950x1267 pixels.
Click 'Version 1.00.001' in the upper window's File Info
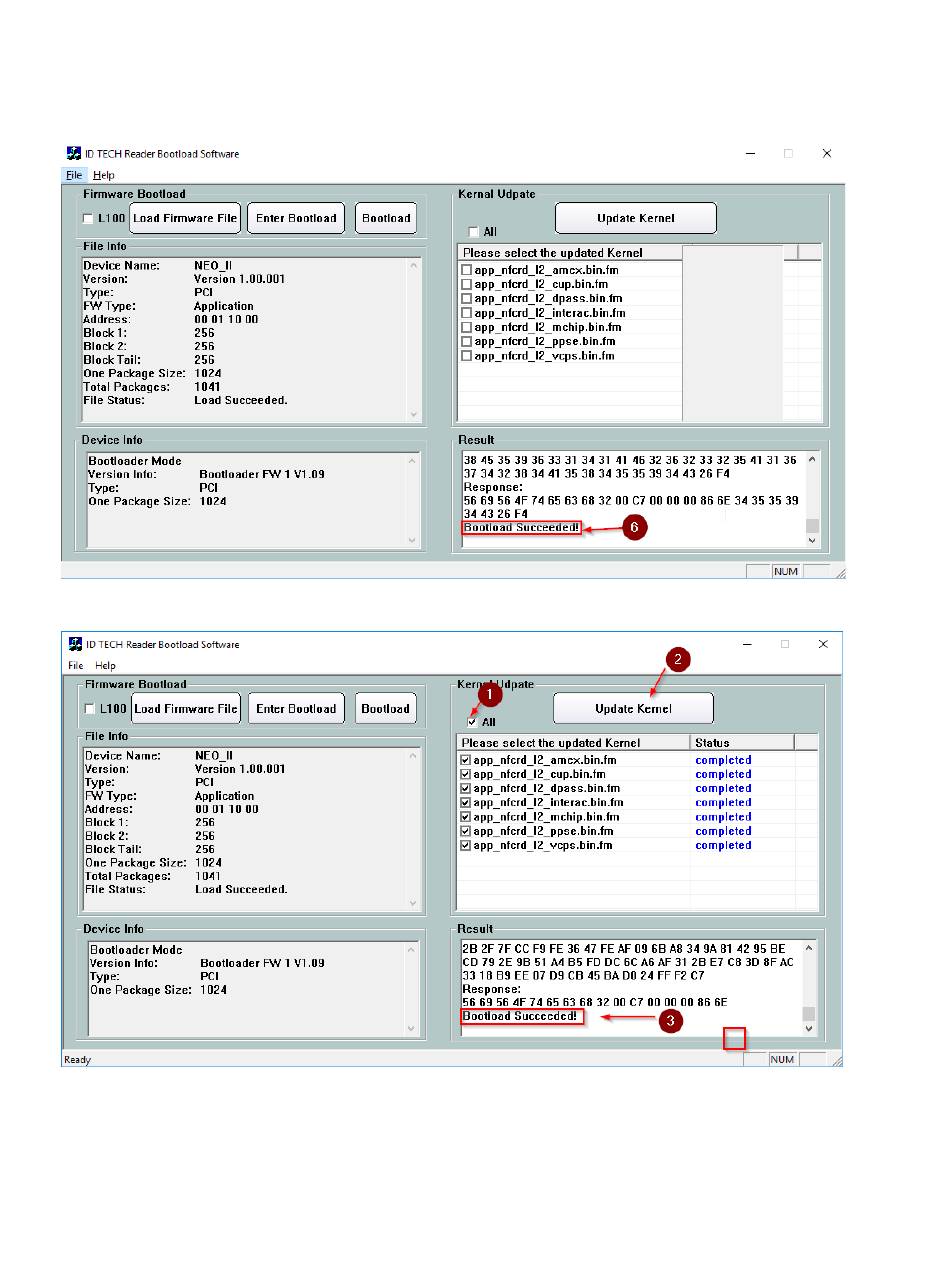pyautogui.click(x=239, y=279)
